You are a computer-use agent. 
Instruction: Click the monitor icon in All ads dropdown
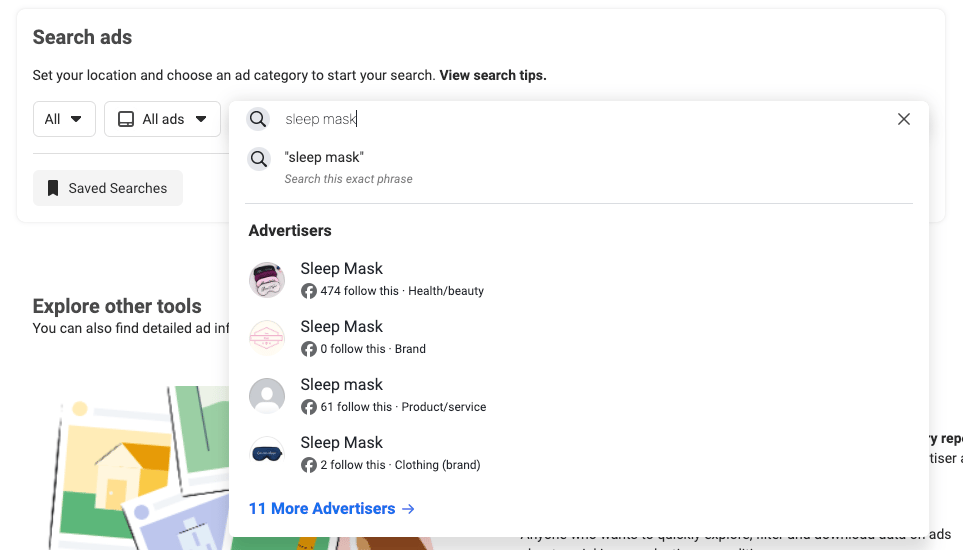click(126, 119)
